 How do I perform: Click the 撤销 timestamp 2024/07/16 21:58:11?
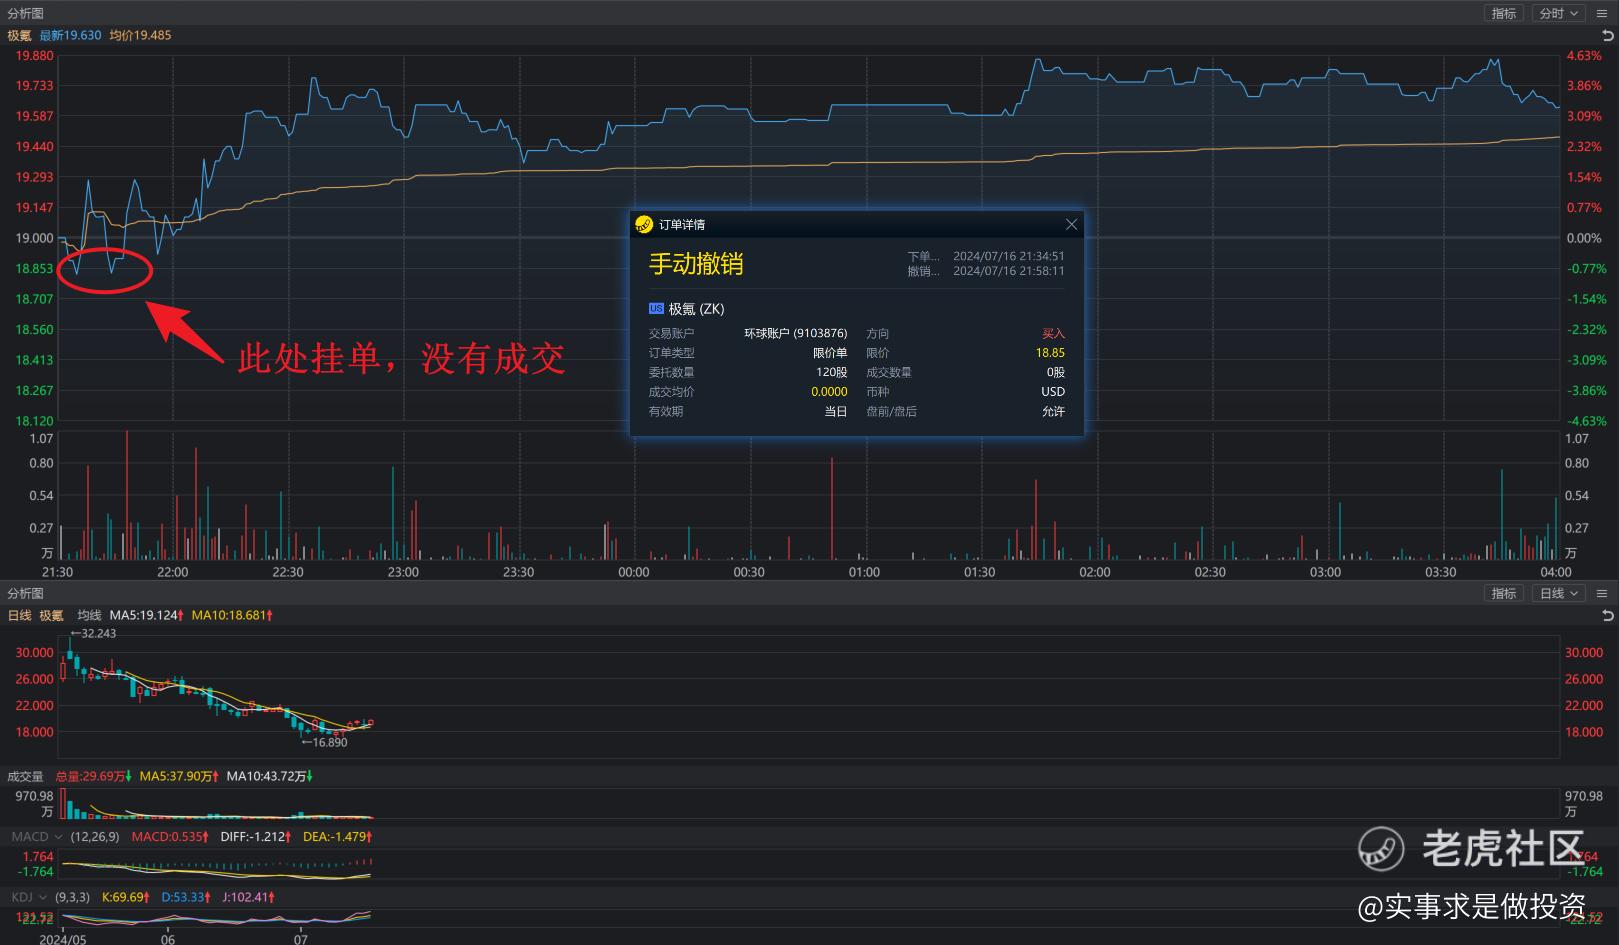pos(1008,271)
